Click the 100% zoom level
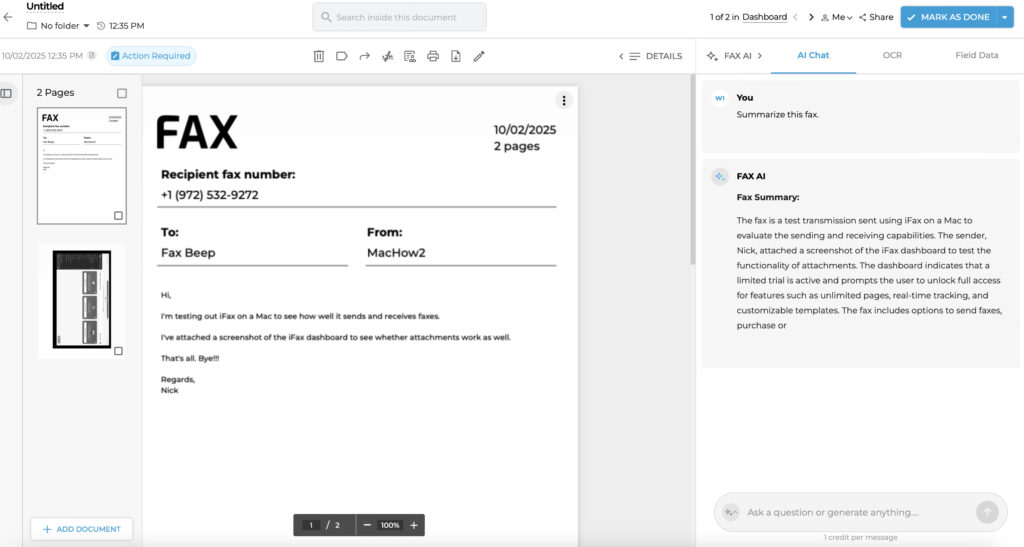The width and height of the screenshot is (1024, 547). (x=390, y=525)
